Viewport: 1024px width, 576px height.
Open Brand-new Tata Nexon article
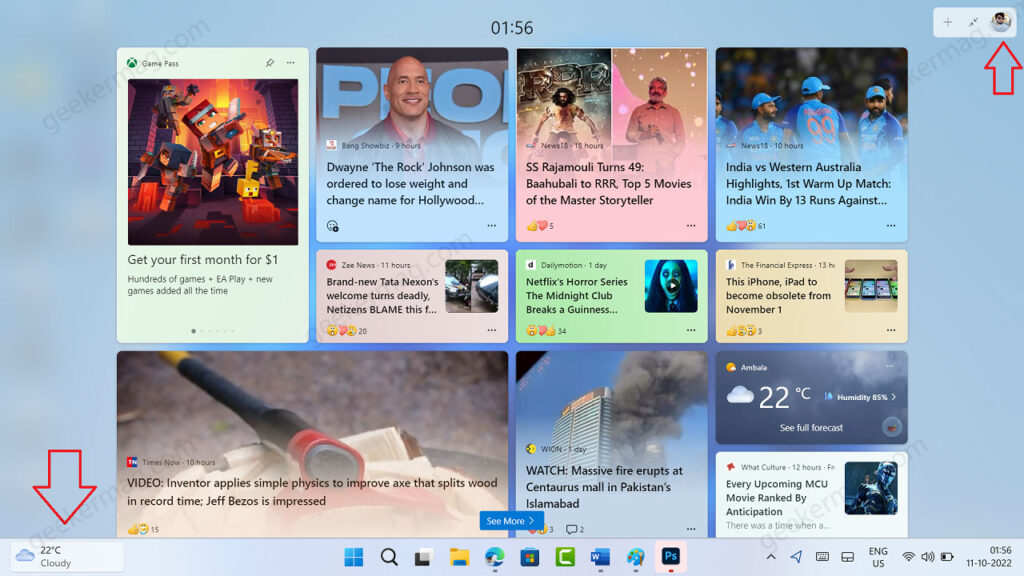(382, 296)
